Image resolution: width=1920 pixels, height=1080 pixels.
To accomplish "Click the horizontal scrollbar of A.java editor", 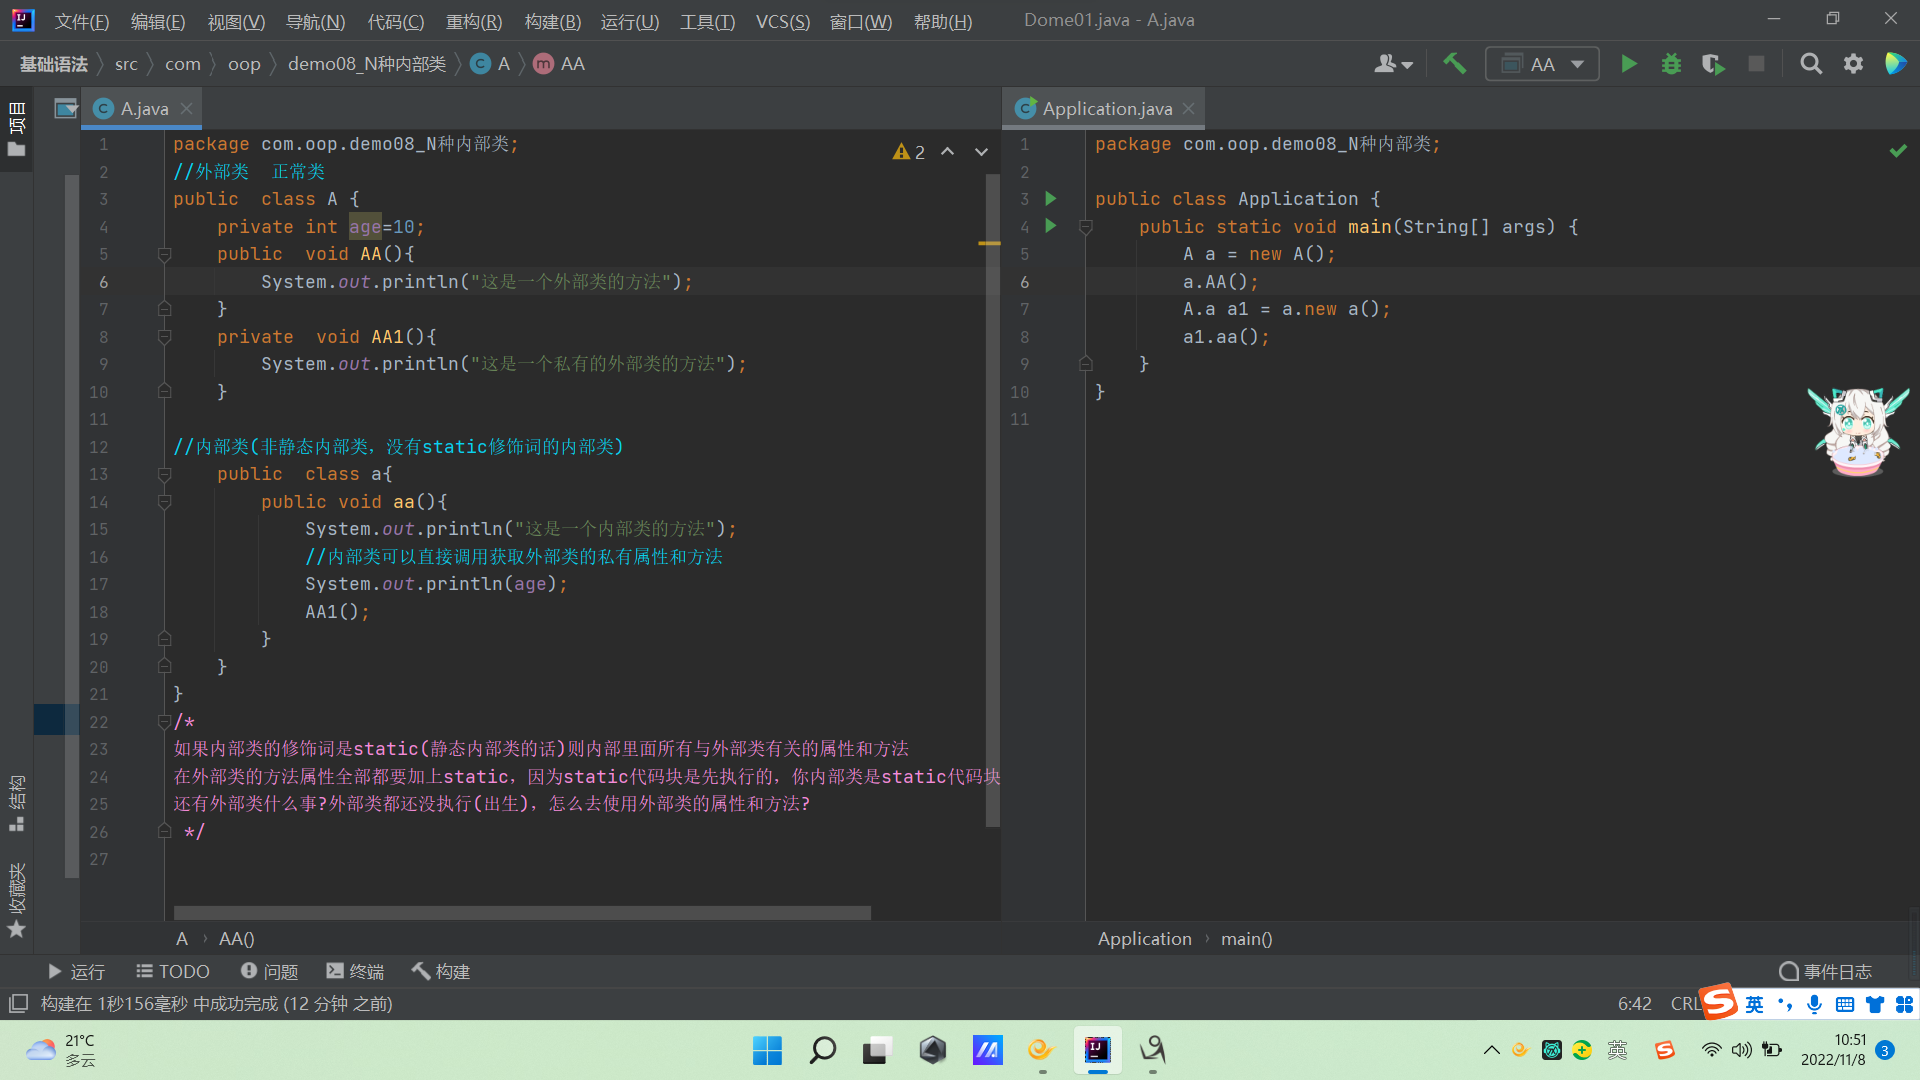I will coord(521,912).
